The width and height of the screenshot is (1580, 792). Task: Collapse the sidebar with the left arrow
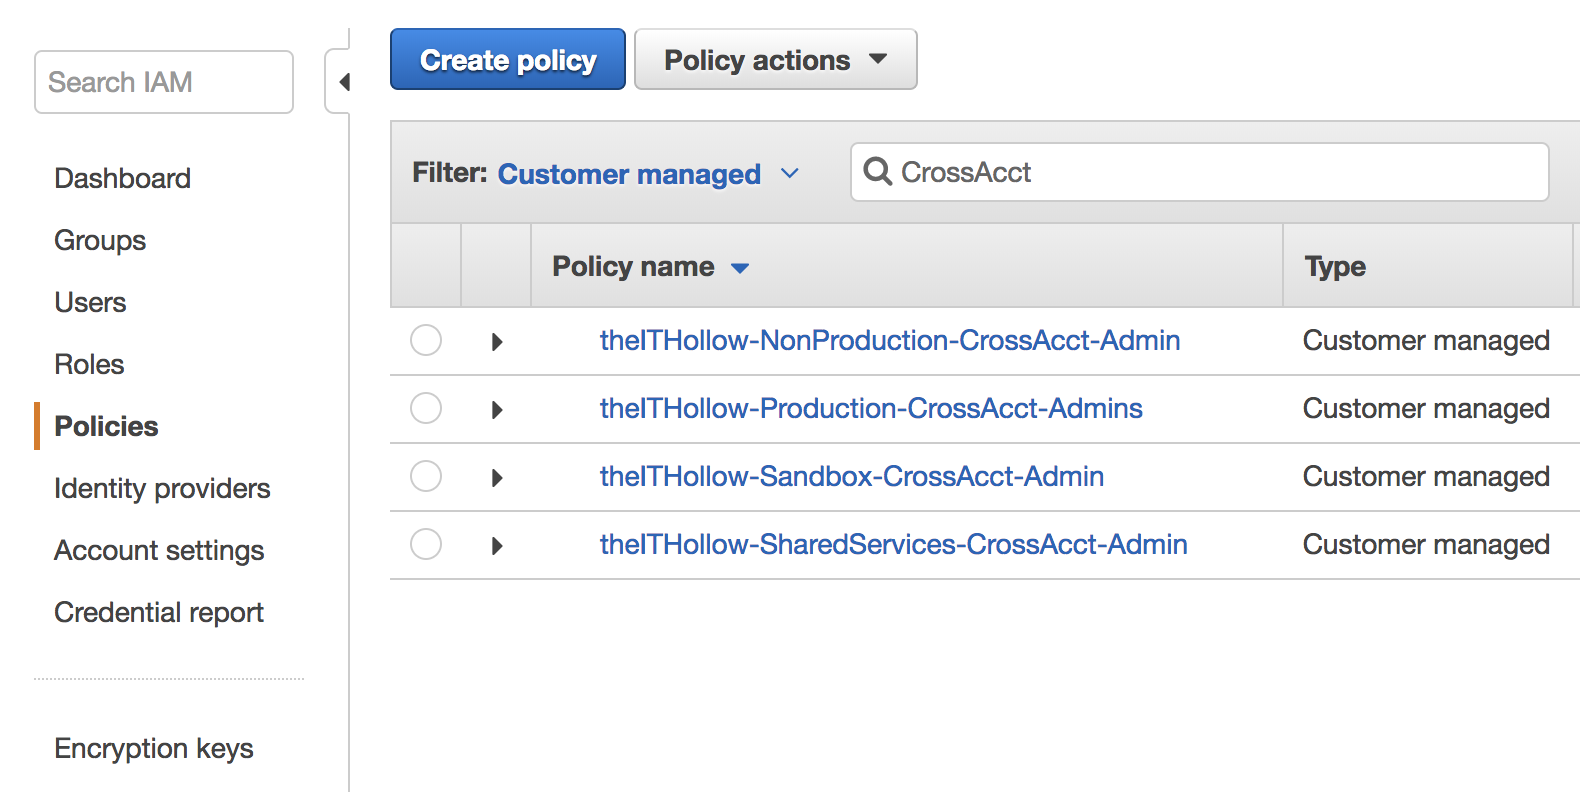(x=343, y=82)
